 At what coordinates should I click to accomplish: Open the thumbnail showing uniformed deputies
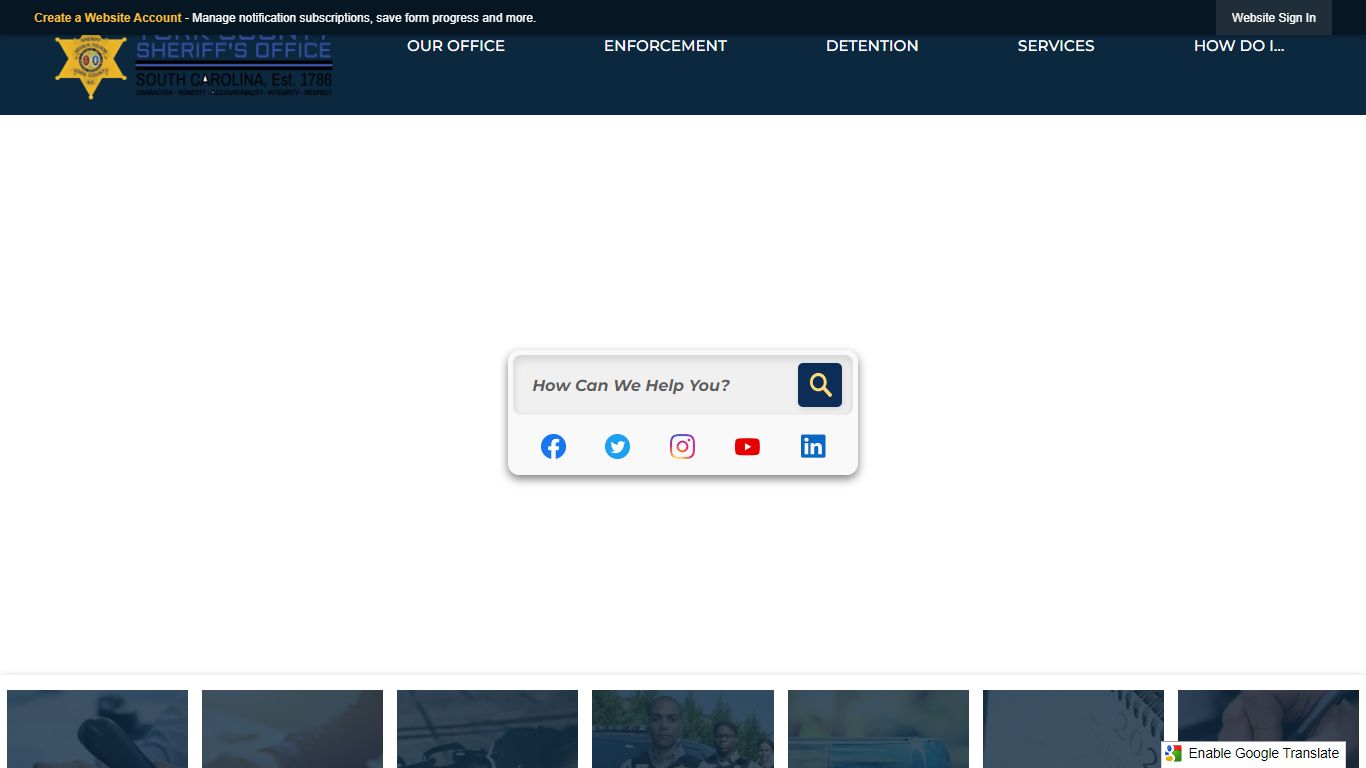(x=682, y=728)
